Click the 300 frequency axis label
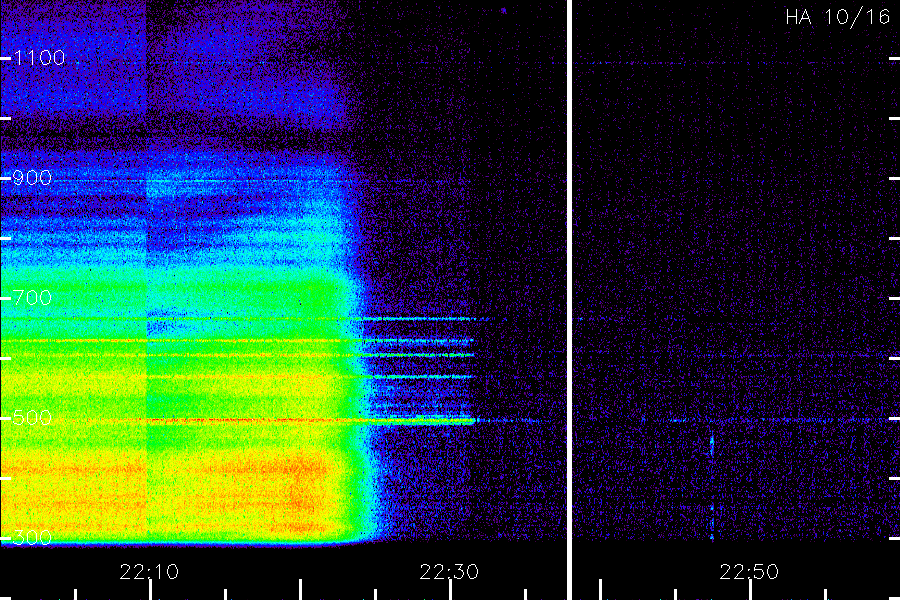Image resolution: width=900 pixels, height=600 pixels. tap(32, 537)
